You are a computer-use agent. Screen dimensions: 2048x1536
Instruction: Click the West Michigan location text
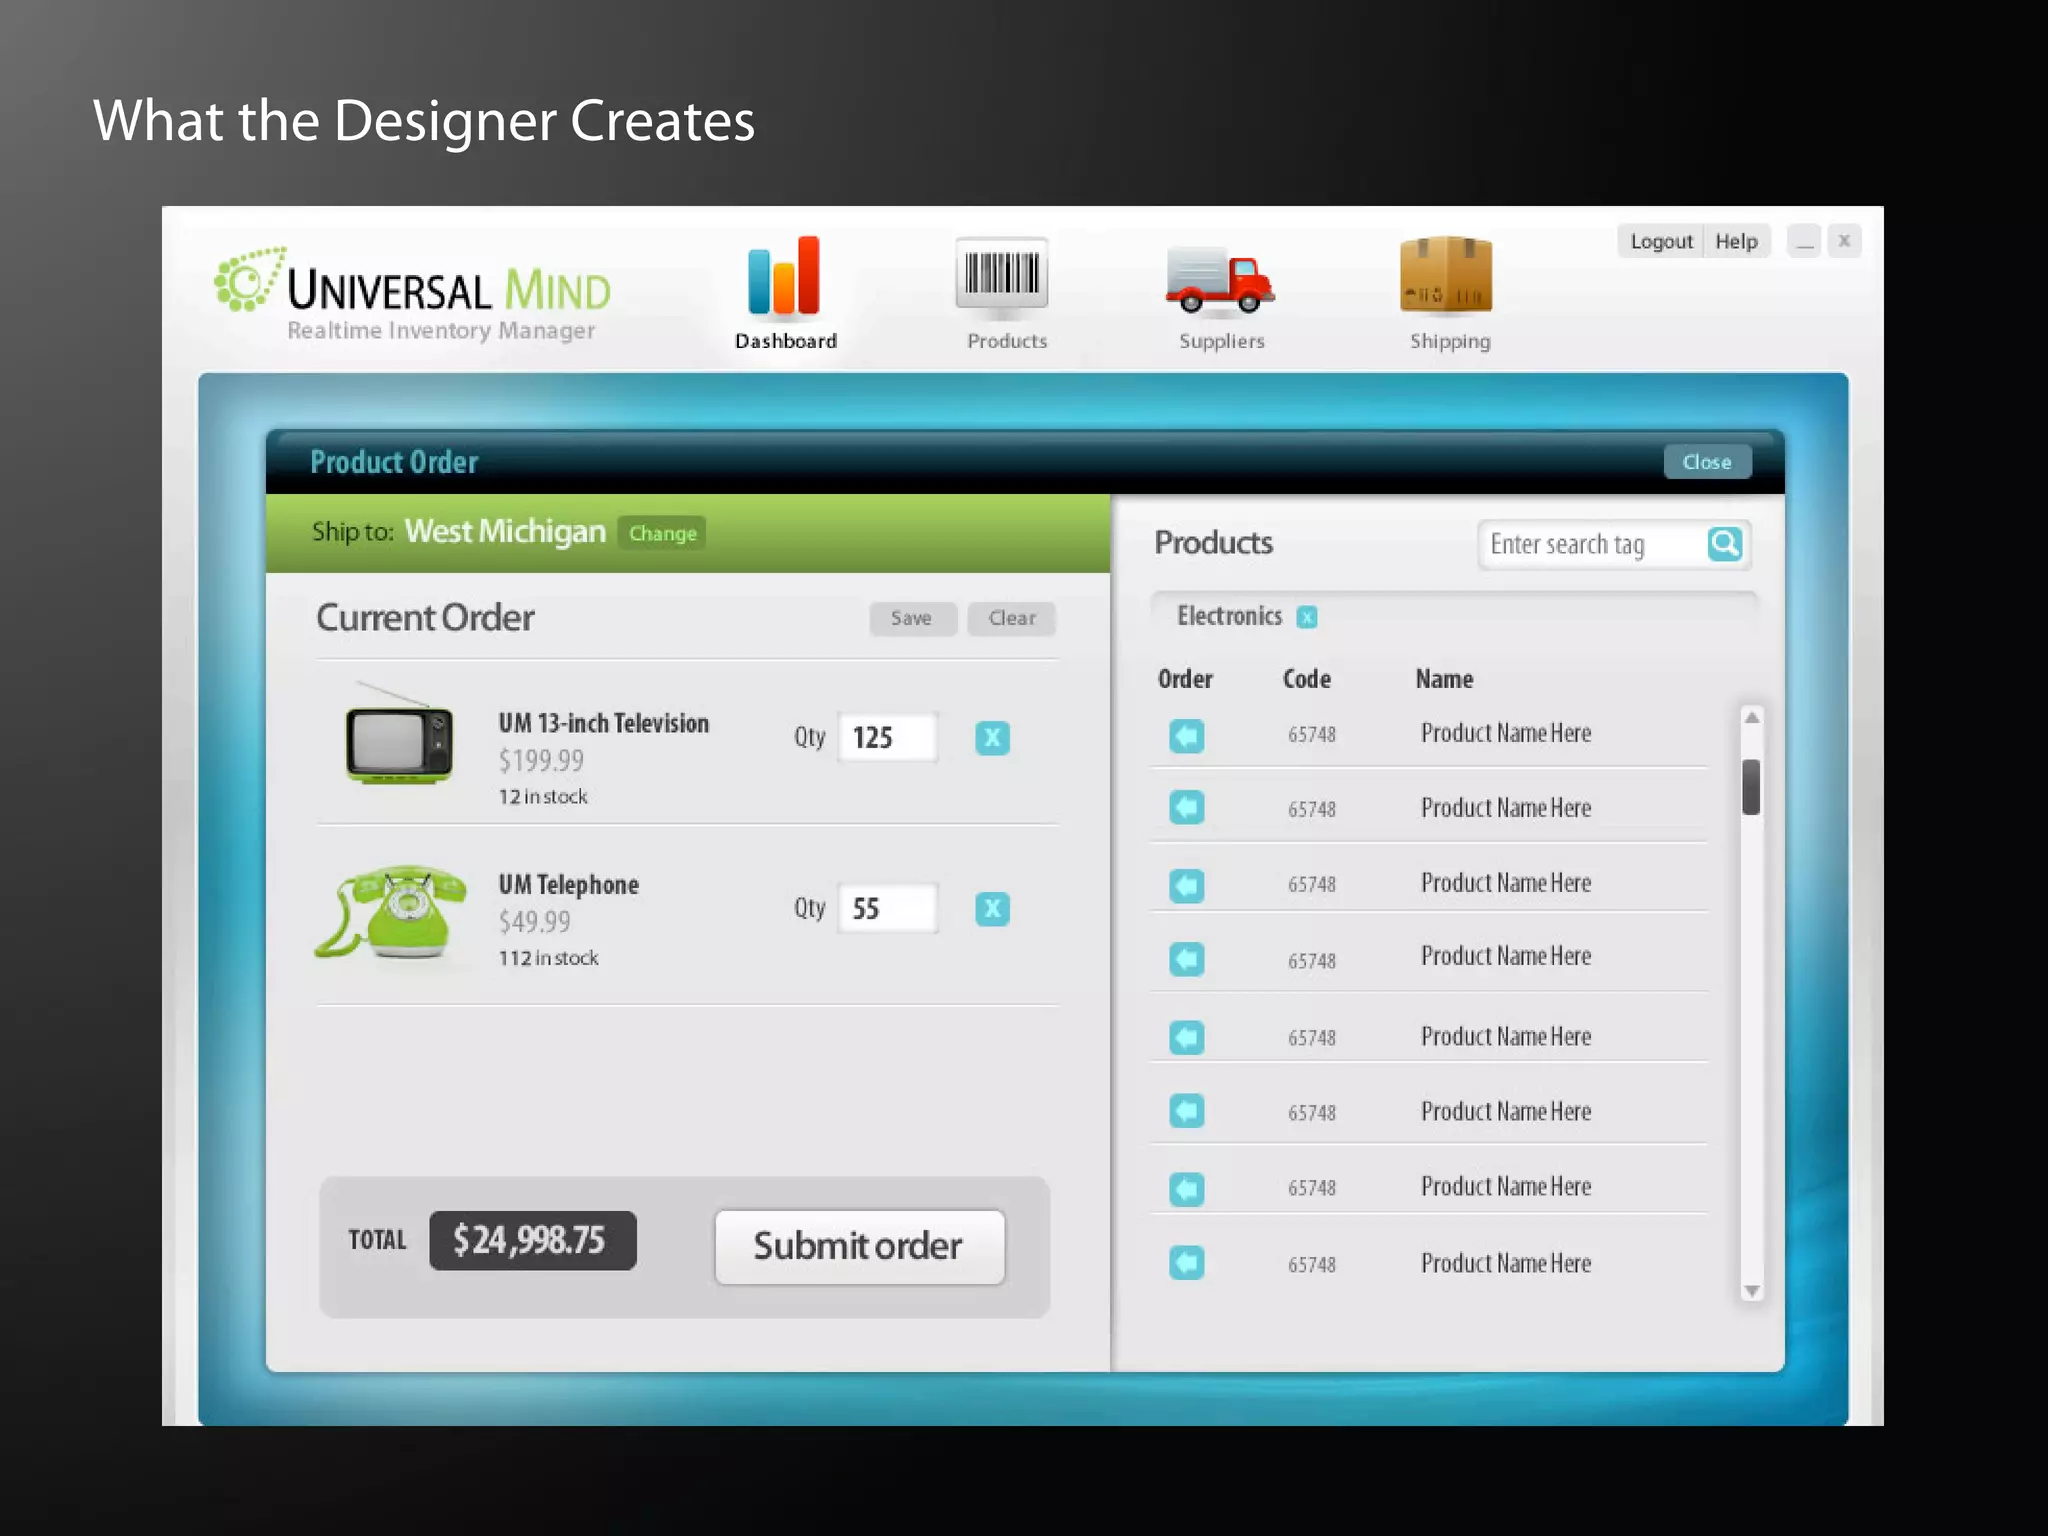[505, 531]
